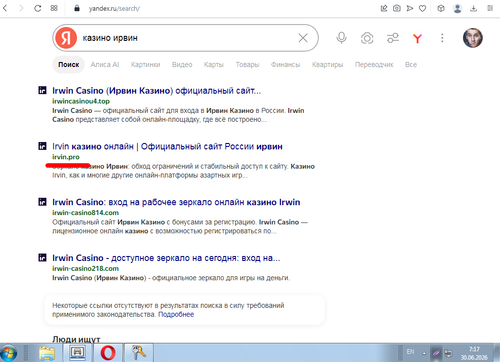Open the browser profile account icon
The width and height of the screenshot is (500, 362).
[458, 8]
